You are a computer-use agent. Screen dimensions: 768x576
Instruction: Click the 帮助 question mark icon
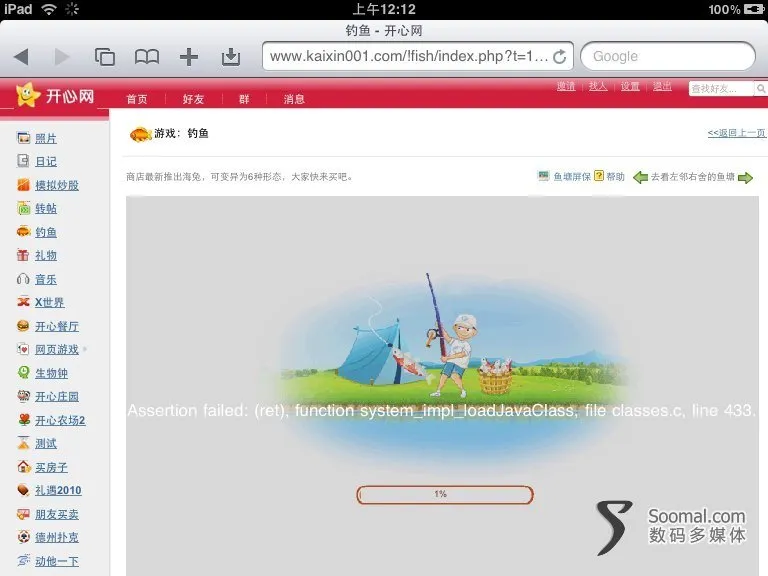[599, 176]
